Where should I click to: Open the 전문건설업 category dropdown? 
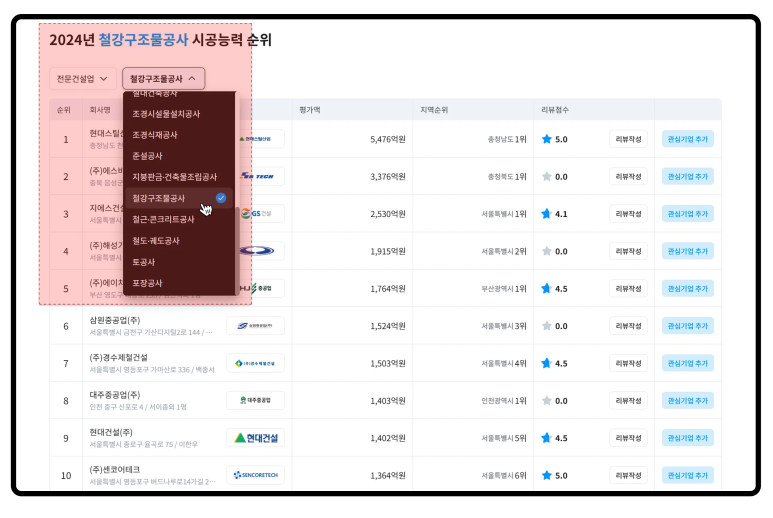[x=82, y=79]
